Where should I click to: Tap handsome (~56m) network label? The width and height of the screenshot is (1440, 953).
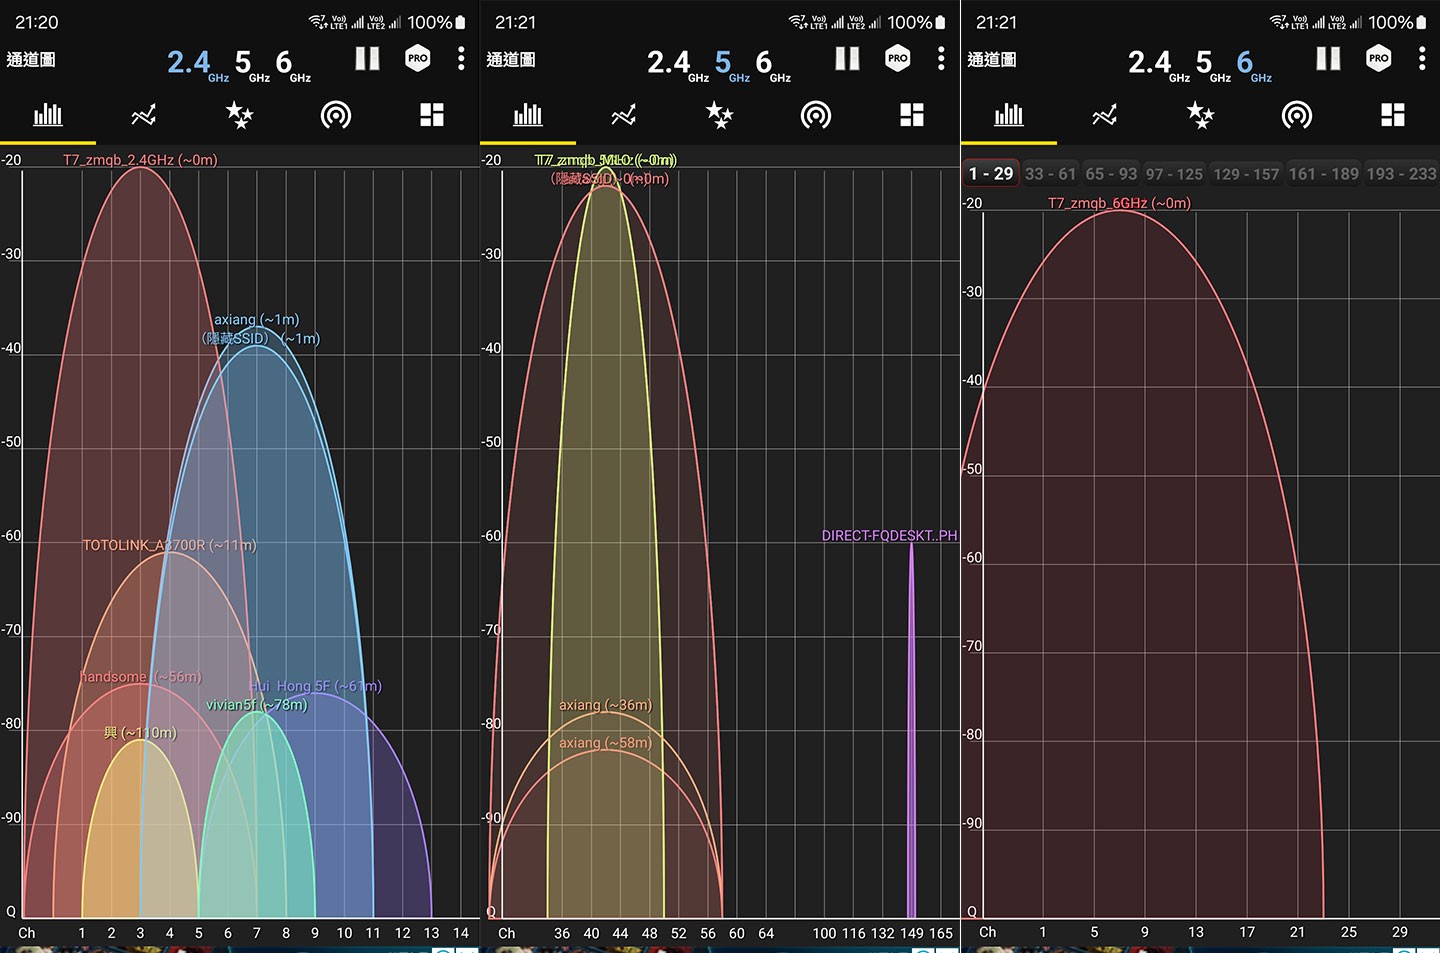141,677
